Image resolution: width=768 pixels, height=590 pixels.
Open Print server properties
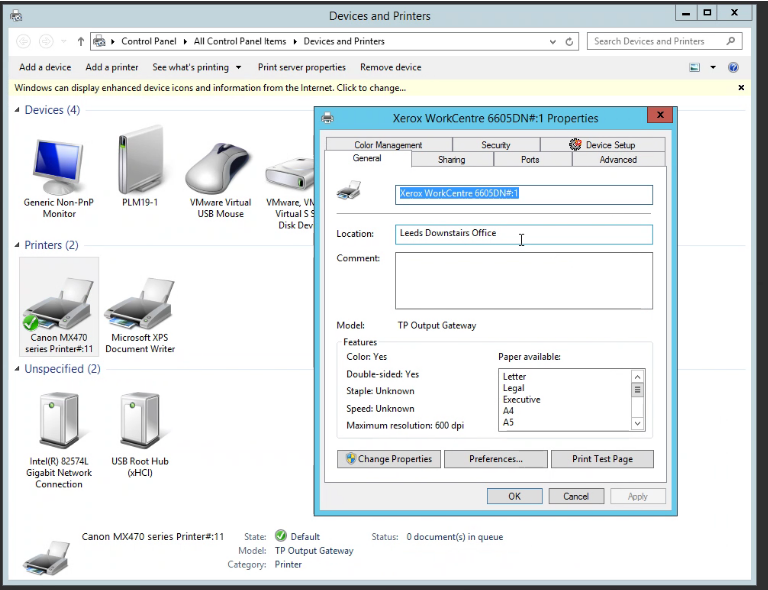point(302,68)
